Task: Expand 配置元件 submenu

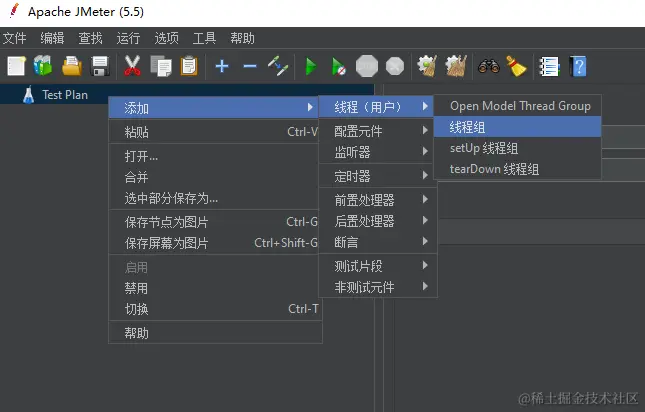Action: (x=376, y=131)
